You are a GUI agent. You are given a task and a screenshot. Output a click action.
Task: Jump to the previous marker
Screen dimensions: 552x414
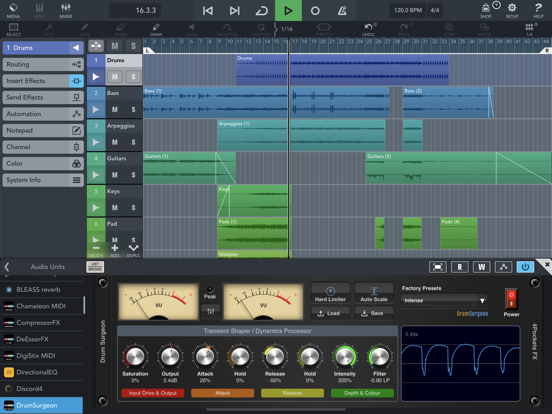[x=208, y=11]
